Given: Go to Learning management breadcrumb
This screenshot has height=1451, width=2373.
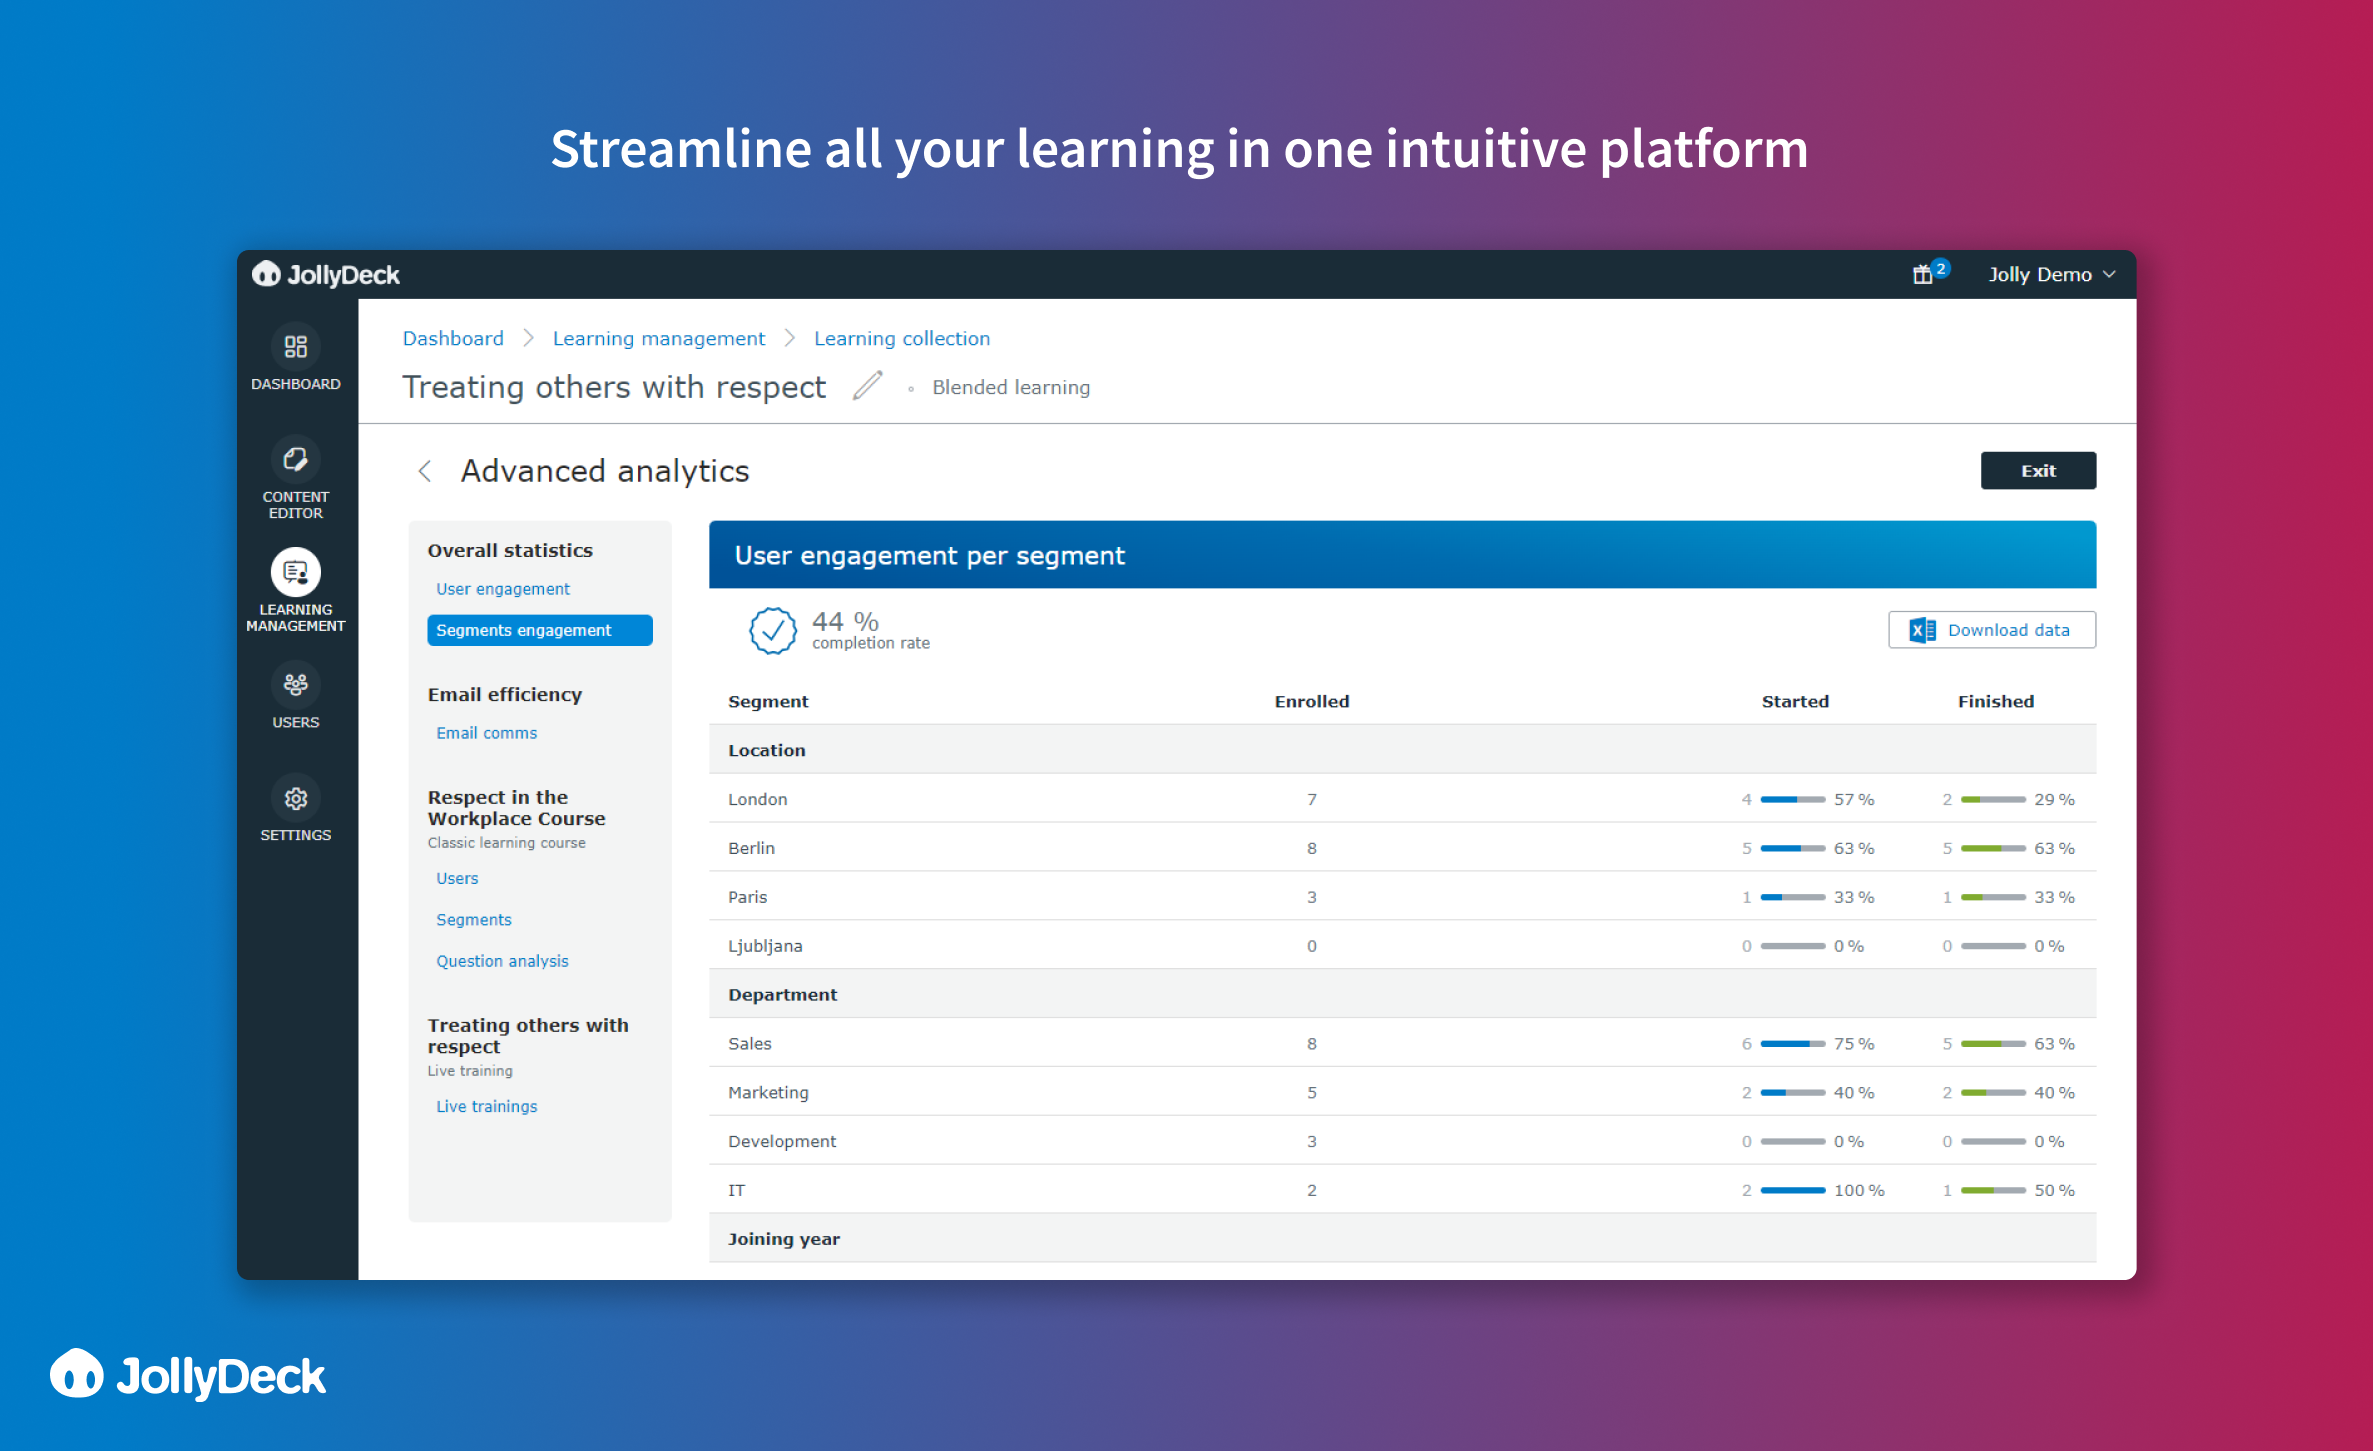Looking at the screenshot, I should tap(658, 338).
